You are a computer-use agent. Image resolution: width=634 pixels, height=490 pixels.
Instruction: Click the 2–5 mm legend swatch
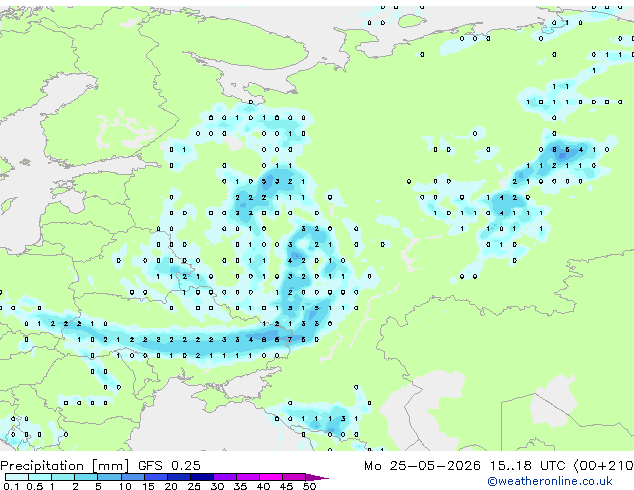click(86, 477)
